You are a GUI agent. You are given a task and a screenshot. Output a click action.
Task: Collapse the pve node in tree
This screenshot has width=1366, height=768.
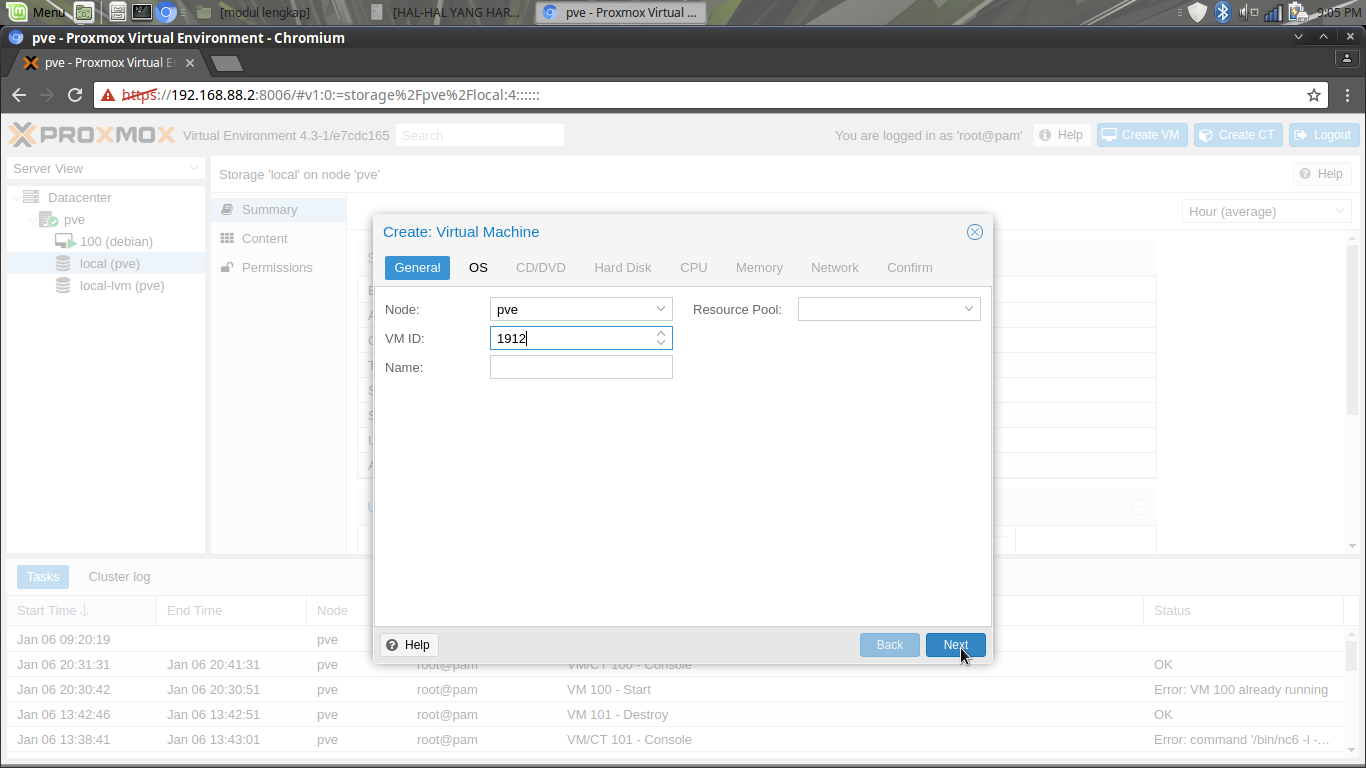pyautogui.click(x=32, y=220)
